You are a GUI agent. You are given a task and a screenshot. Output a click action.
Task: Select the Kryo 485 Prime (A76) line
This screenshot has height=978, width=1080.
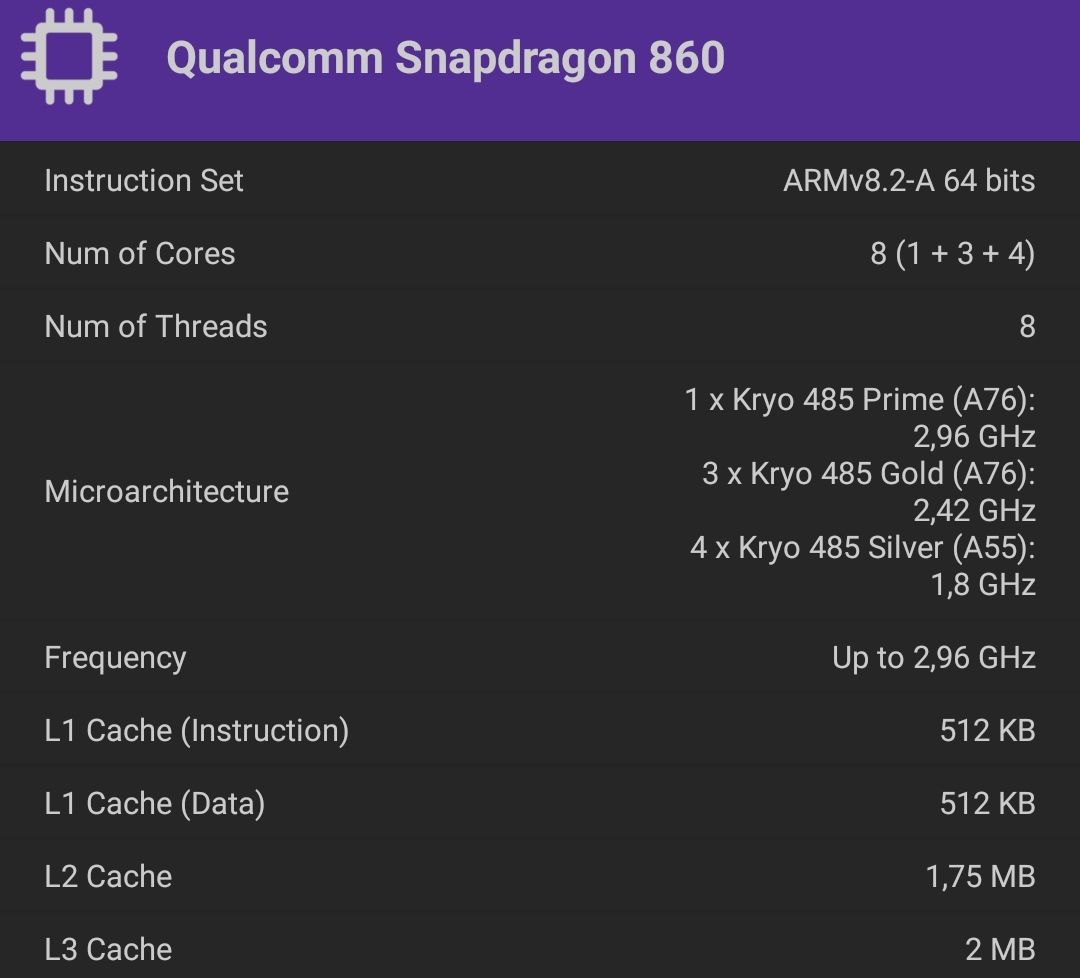pyautogui.click(x=859, y=400)
